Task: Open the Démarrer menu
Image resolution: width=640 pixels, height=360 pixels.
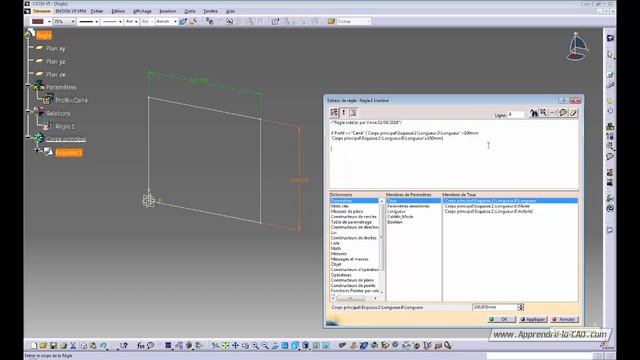Action: (42, 11)
